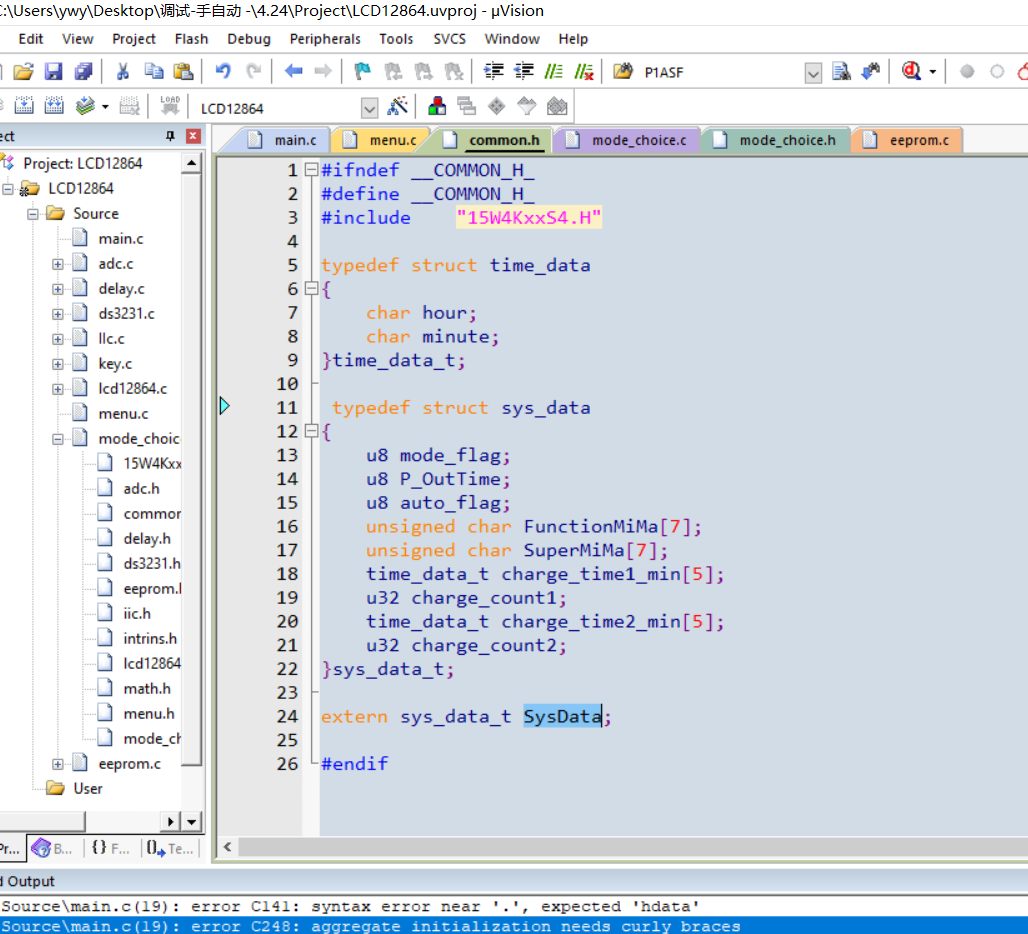
Task: Open the SVCS menu
Action: click(x=449, y=39)
